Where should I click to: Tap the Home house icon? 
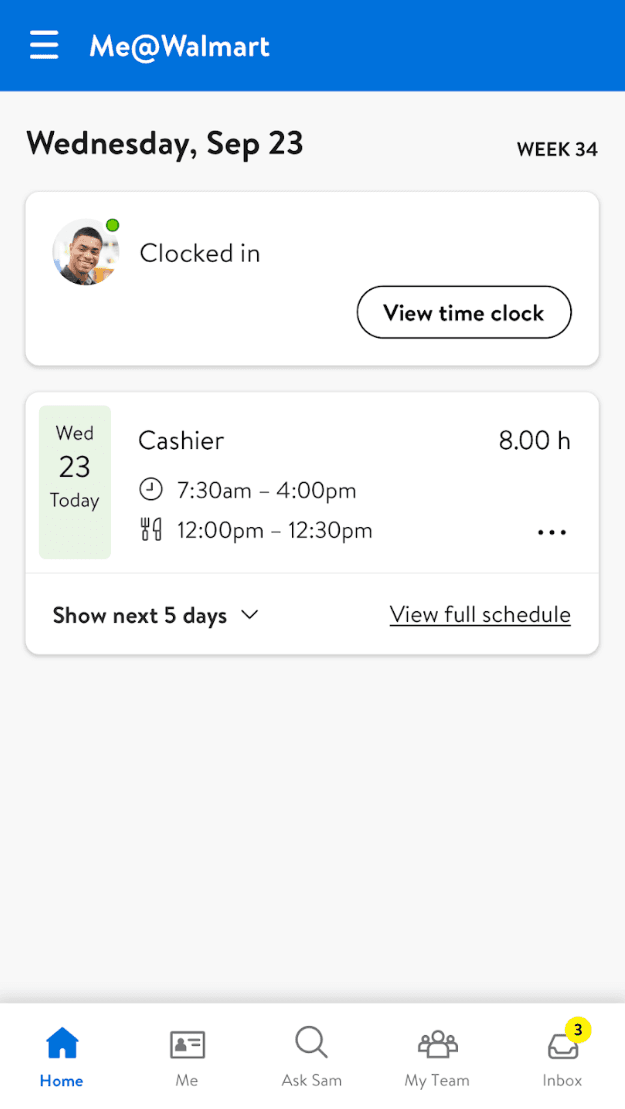(62, 1044)
